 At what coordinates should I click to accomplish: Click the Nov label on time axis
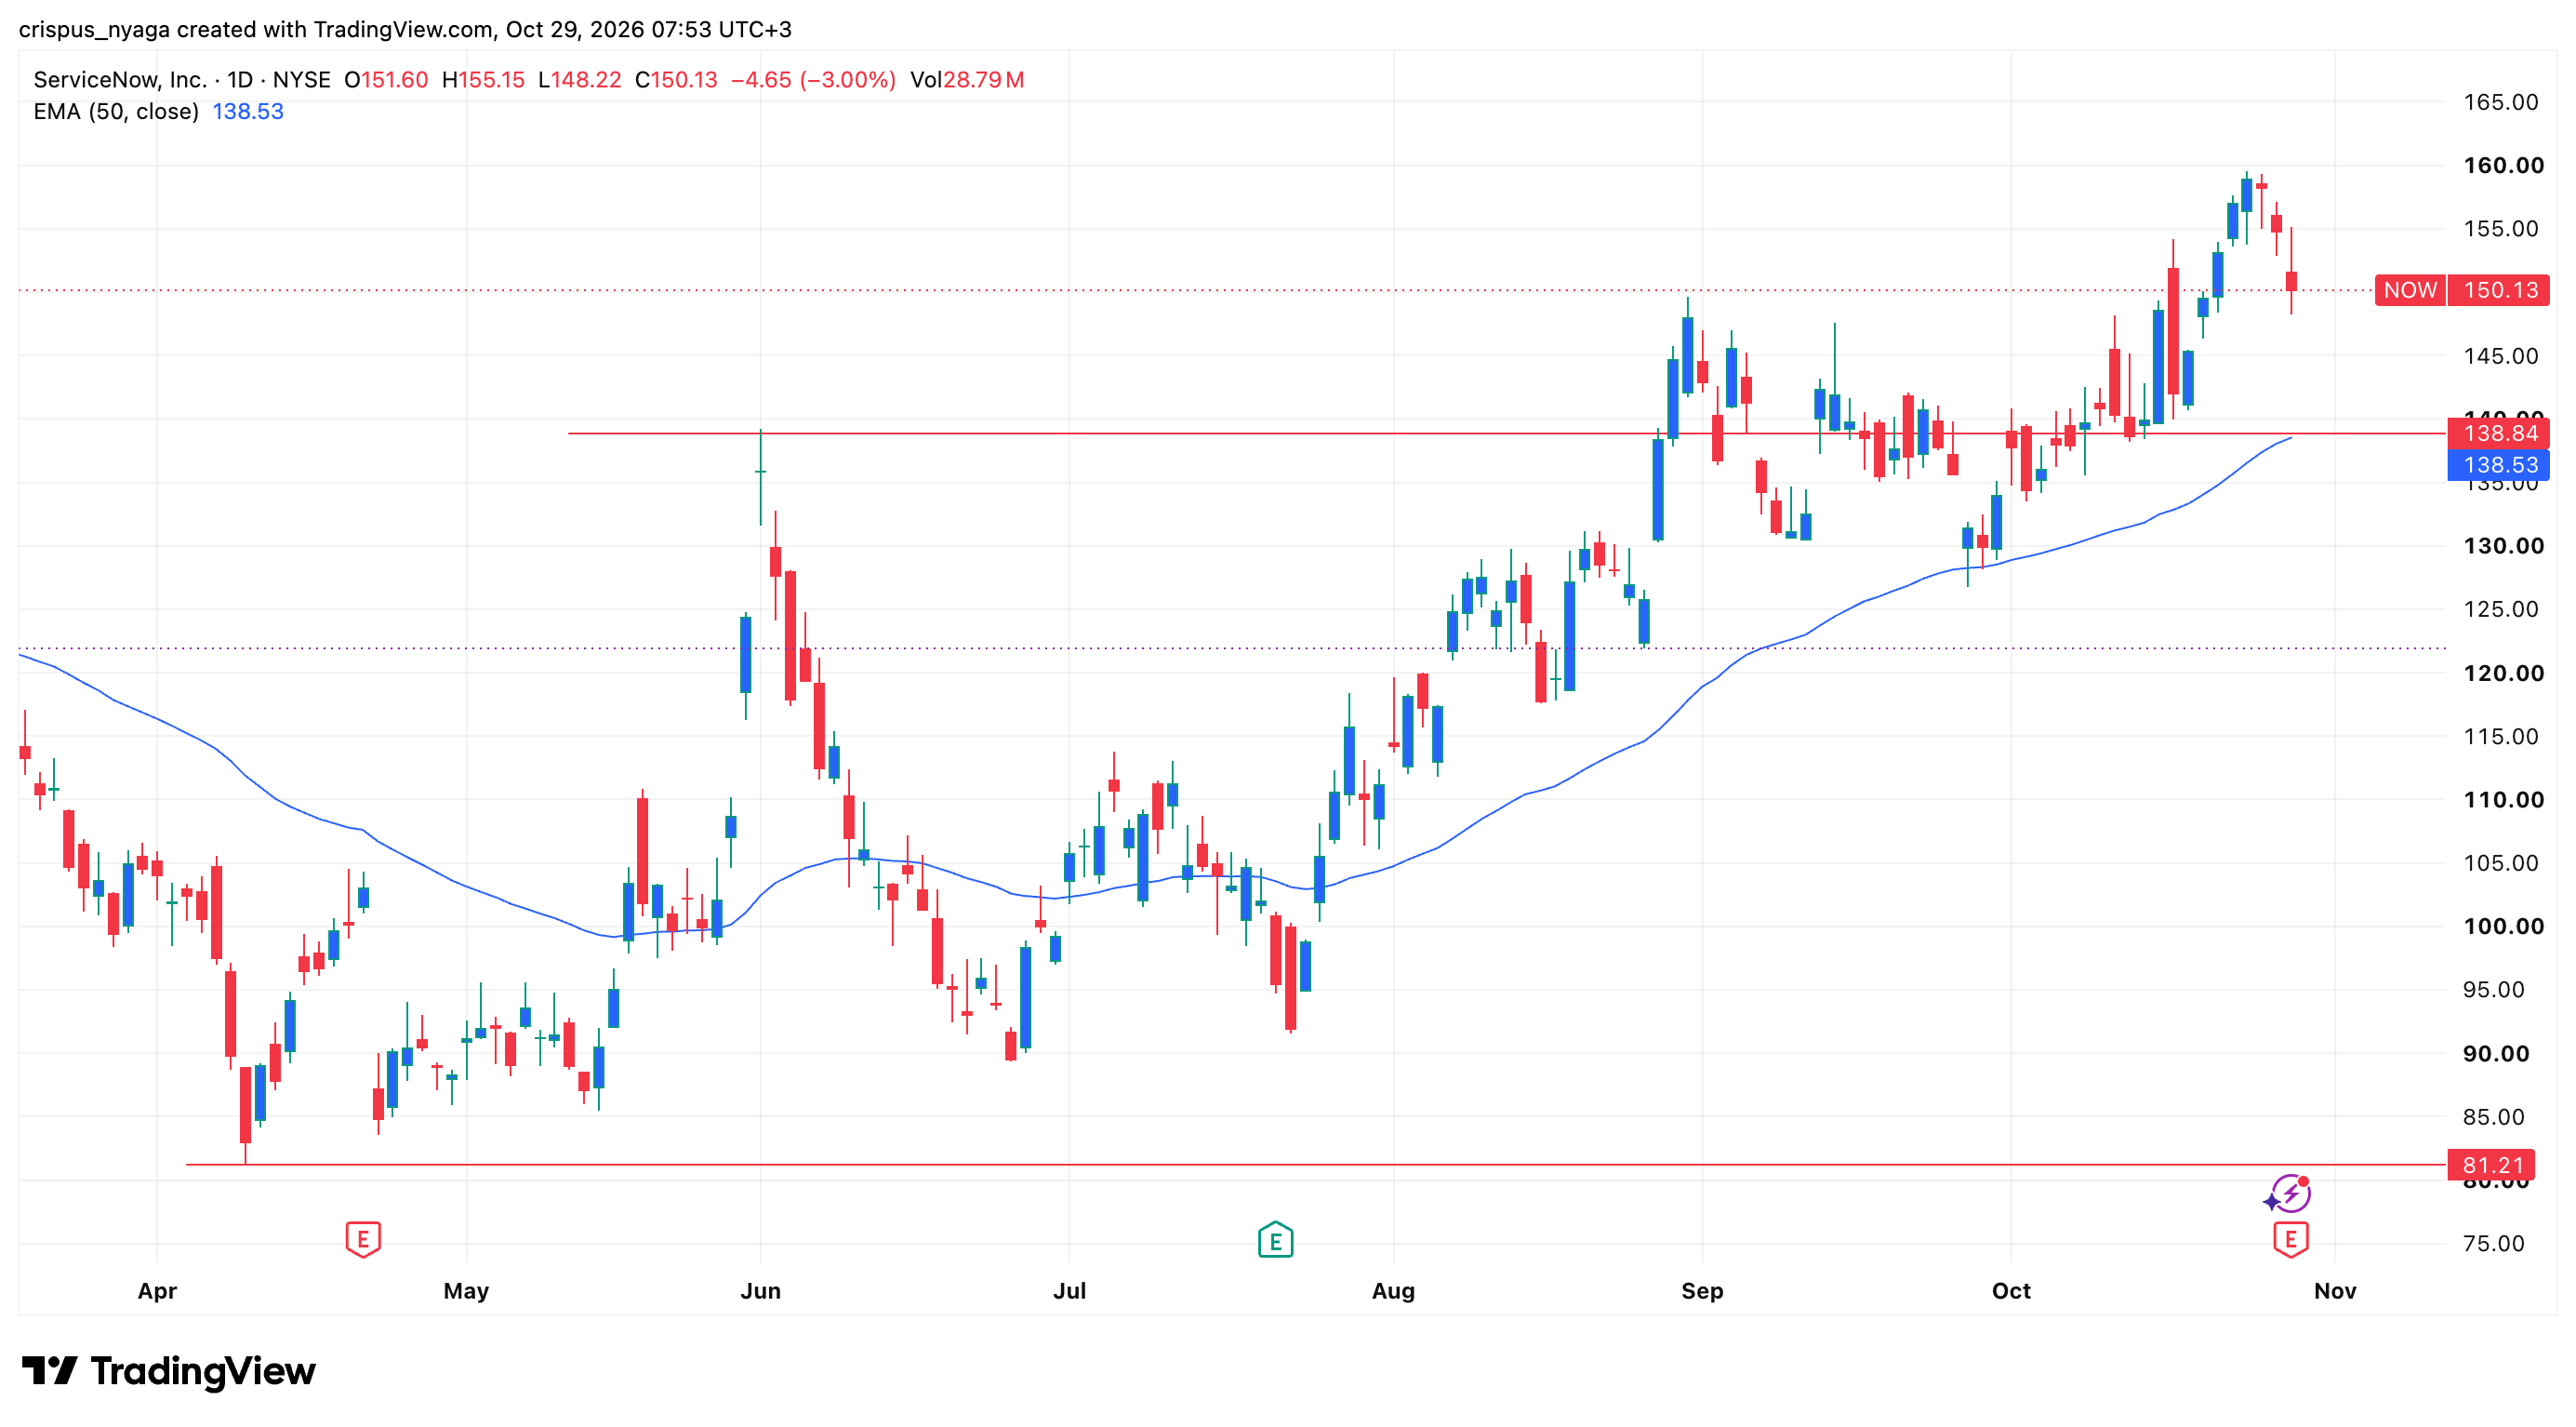click(2335, 1291)
